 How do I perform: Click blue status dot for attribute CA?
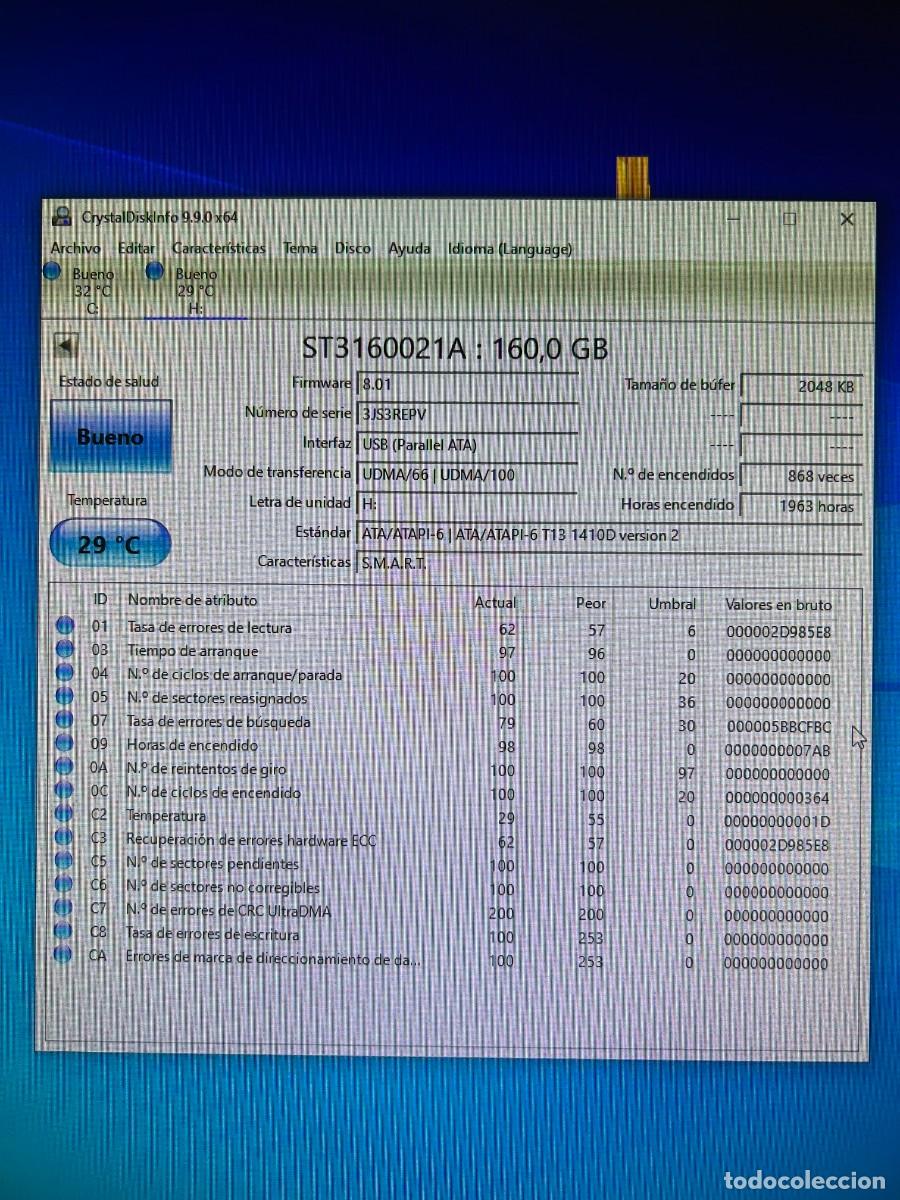click(63, 955)
